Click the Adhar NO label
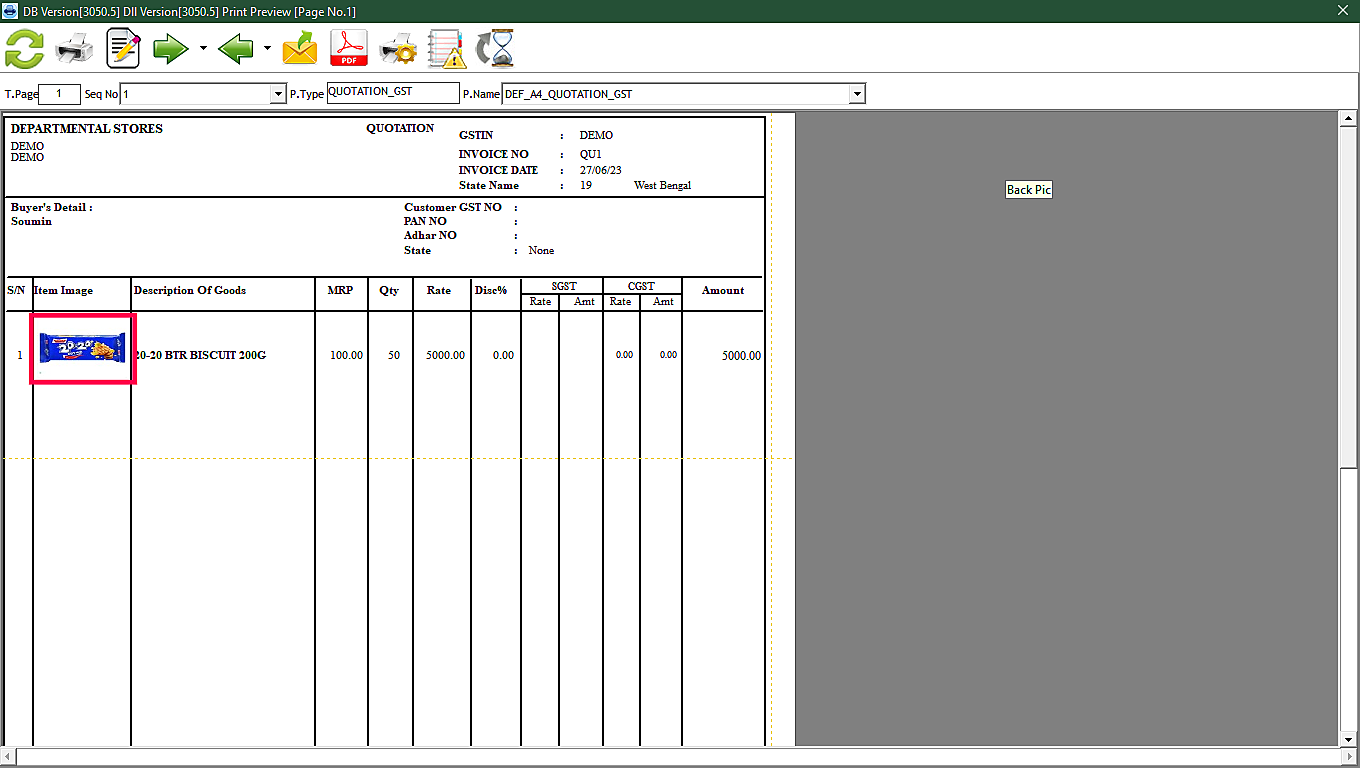The width and height of the screenshot is (1360, 768). pyautogui.click(x=430, y=235)
